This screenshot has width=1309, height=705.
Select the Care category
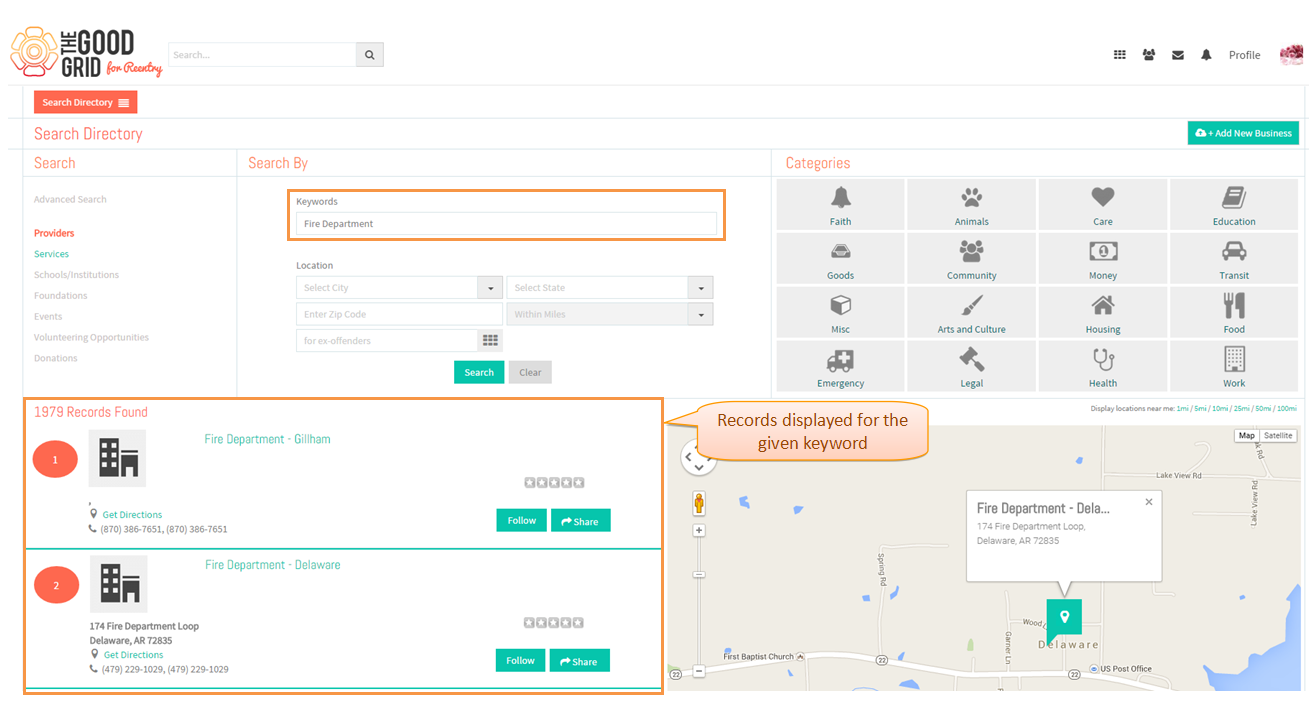point(1102,205)
